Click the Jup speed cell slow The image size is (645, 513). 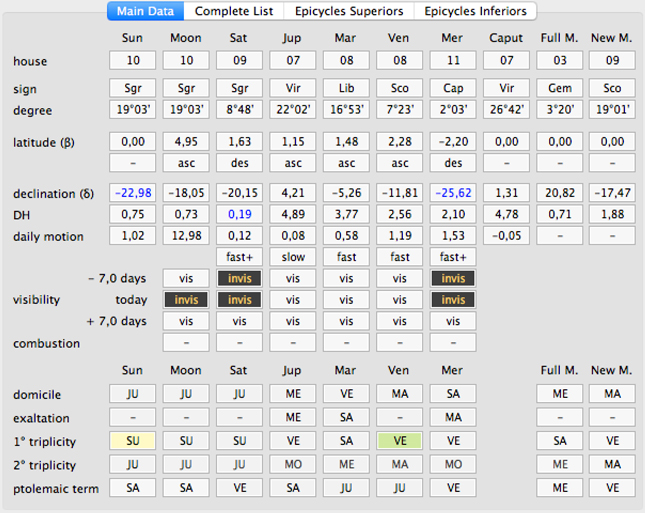coord(293,257)
